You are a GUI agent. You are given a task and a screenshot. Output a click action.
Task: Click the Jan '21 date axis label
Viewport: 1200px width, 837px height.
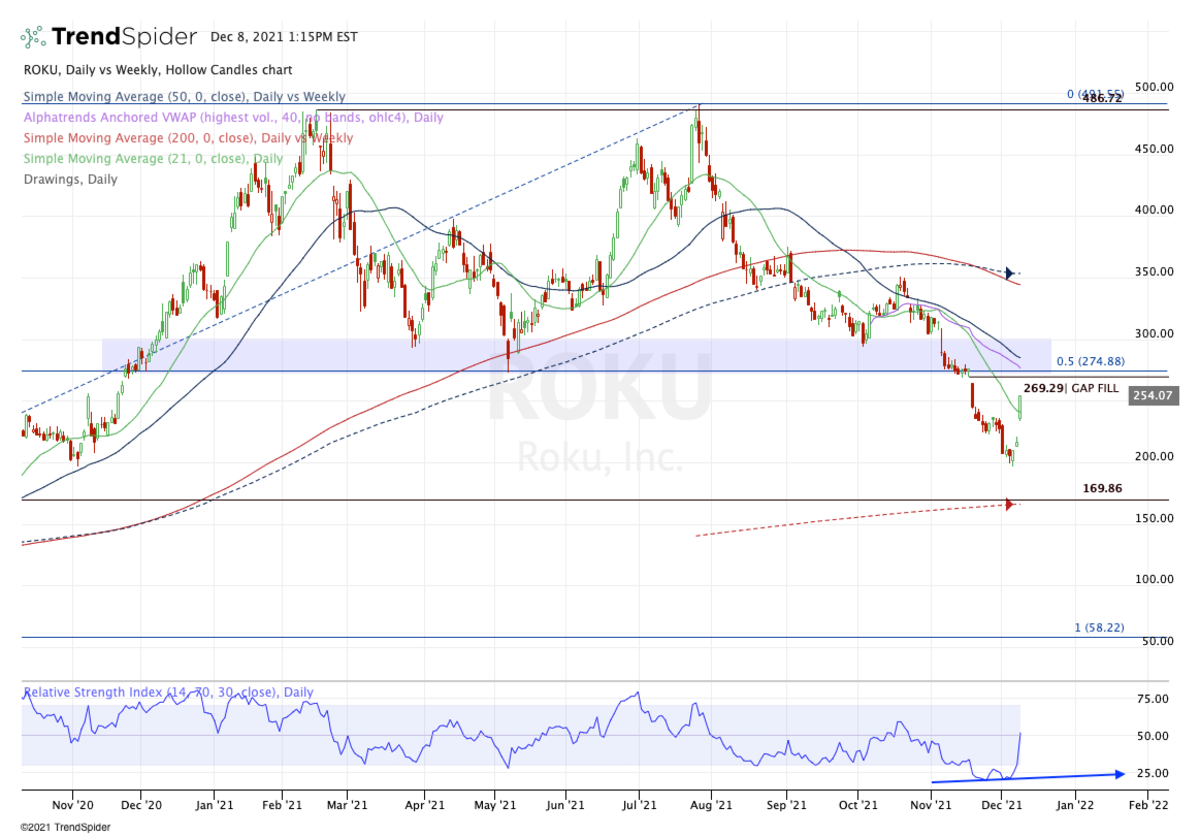213,803
